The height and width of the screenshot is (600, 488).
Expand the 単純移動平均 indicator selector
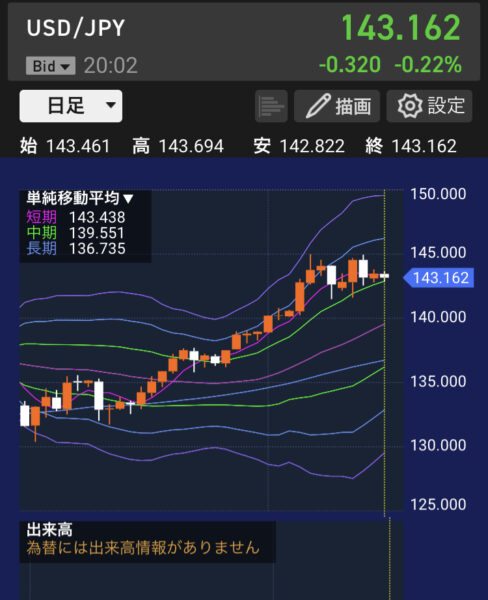(80, 198)
